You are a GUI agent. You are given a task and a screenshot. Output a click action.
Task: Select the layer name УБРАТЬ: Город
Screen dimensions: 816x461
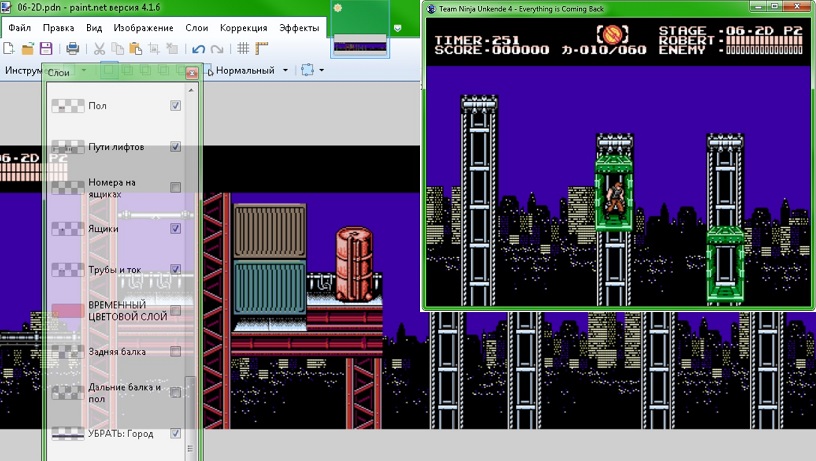[121, 433]
